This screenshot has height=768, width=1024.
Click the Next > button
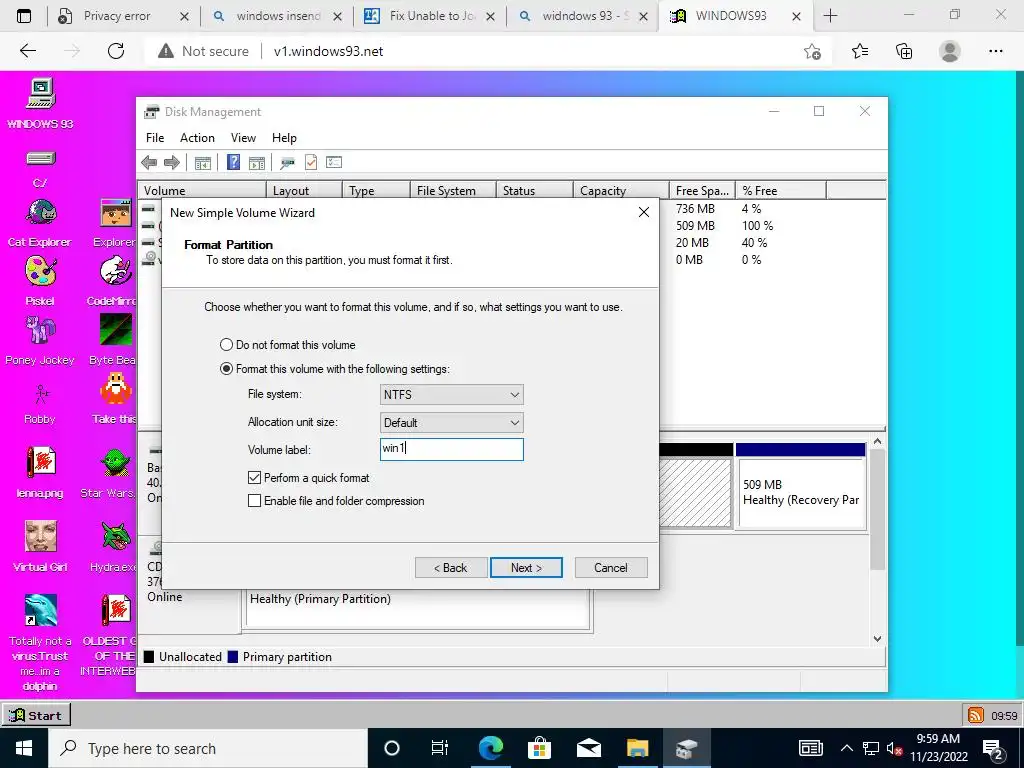[526, 568]
